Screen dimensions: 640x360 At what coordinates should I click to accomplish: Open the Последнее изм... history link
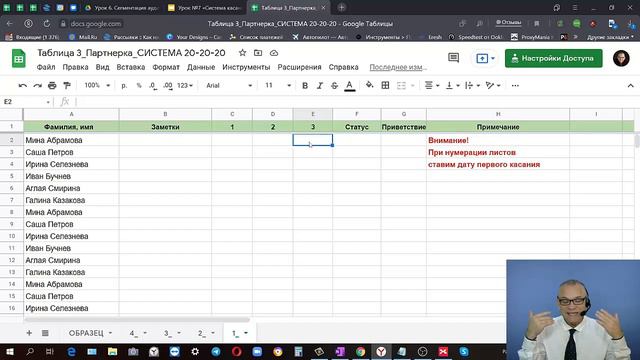tap(398, 67)
